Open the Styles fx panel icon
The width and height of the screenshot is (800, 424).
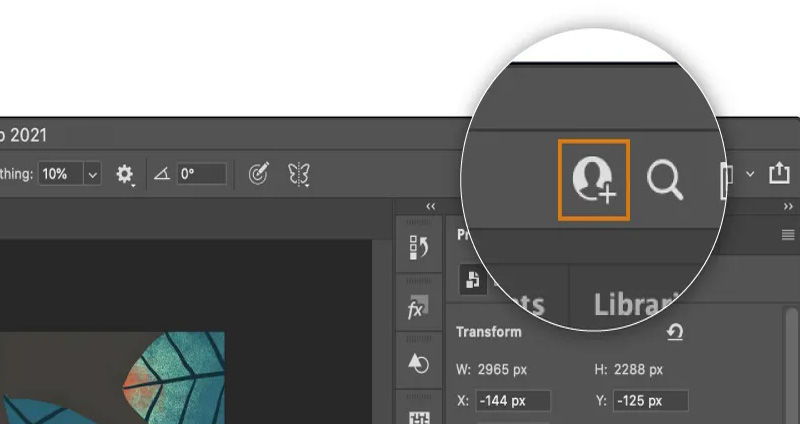click(x=418, y=308)
